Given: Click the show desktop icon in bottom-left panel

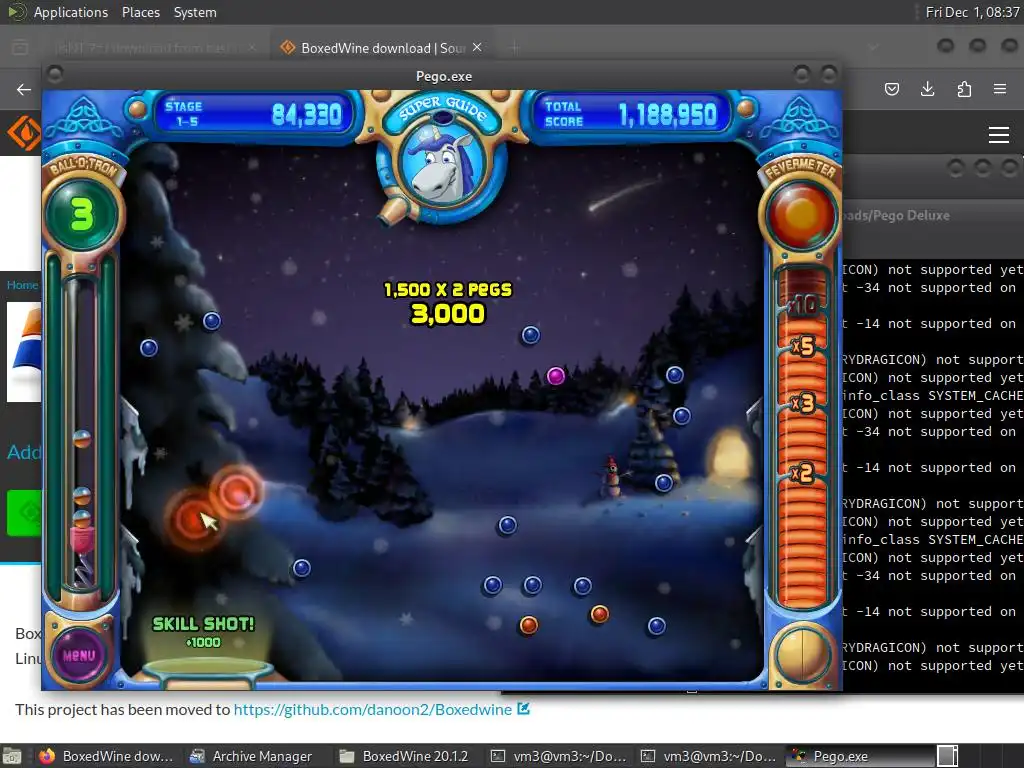Looking at the screenshot, I should [x=12, y=756].
